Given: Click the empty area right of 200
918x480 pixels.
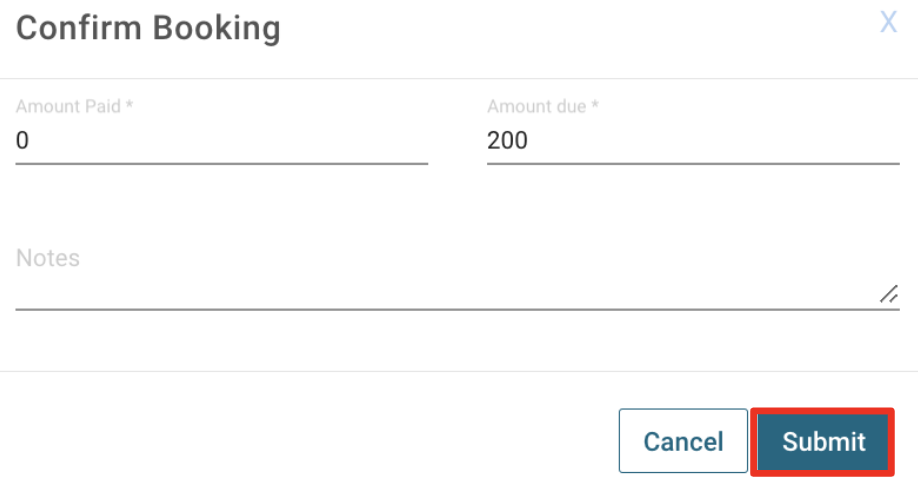Looking at the screenshot, I should 720,141.
